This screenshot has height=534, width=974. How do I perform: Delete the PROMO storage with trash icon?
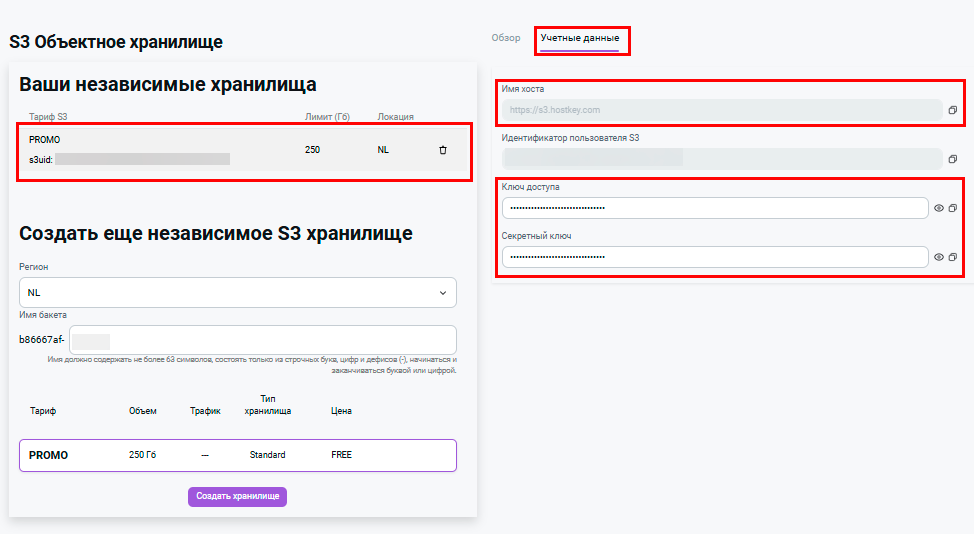443,150
